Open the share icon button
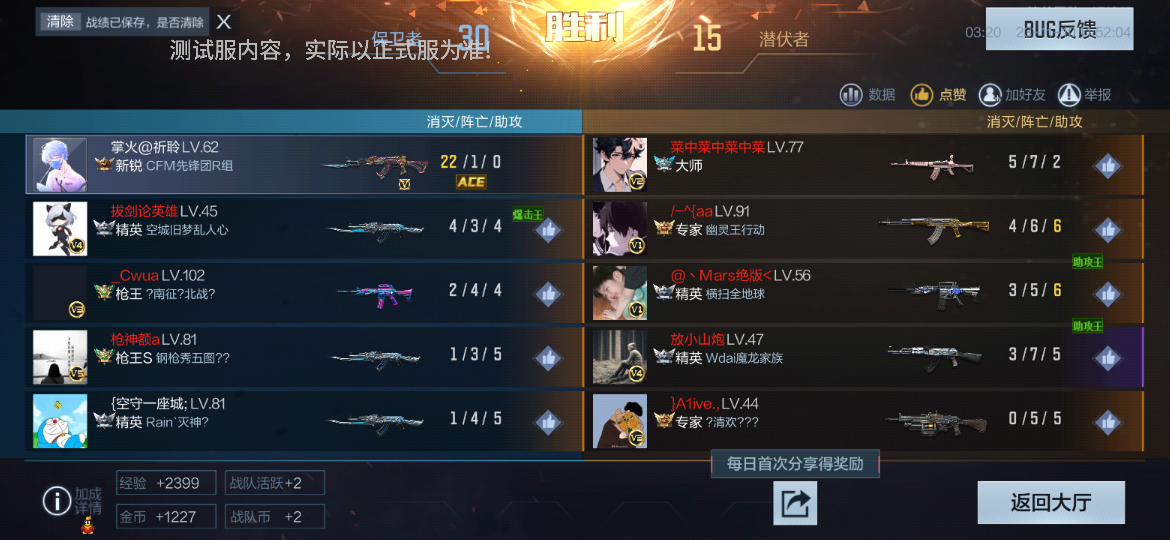Viewport: 1170px width, 540px height. click(795, 503)
